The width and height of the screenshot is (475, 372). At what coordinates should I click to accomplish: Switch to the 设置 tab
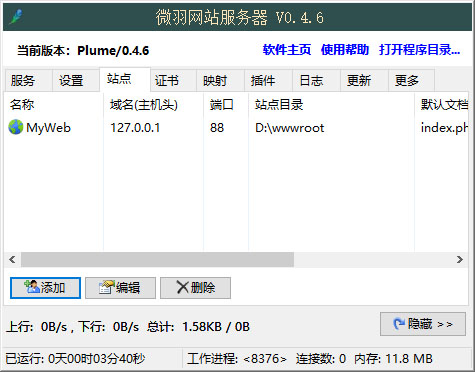(76, 80)
